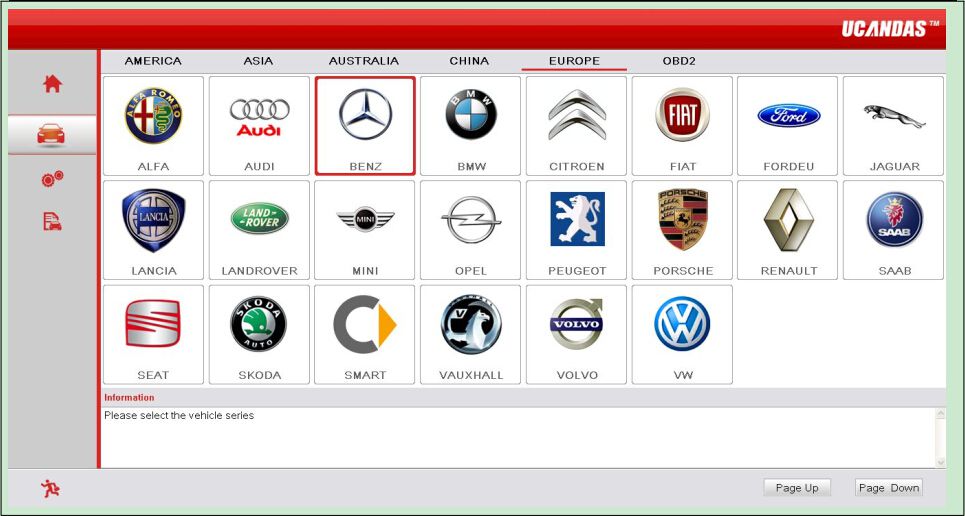
Task: Click the vehicle report sidebar icon
Action: pyautogui.click(x=52, y=222)
